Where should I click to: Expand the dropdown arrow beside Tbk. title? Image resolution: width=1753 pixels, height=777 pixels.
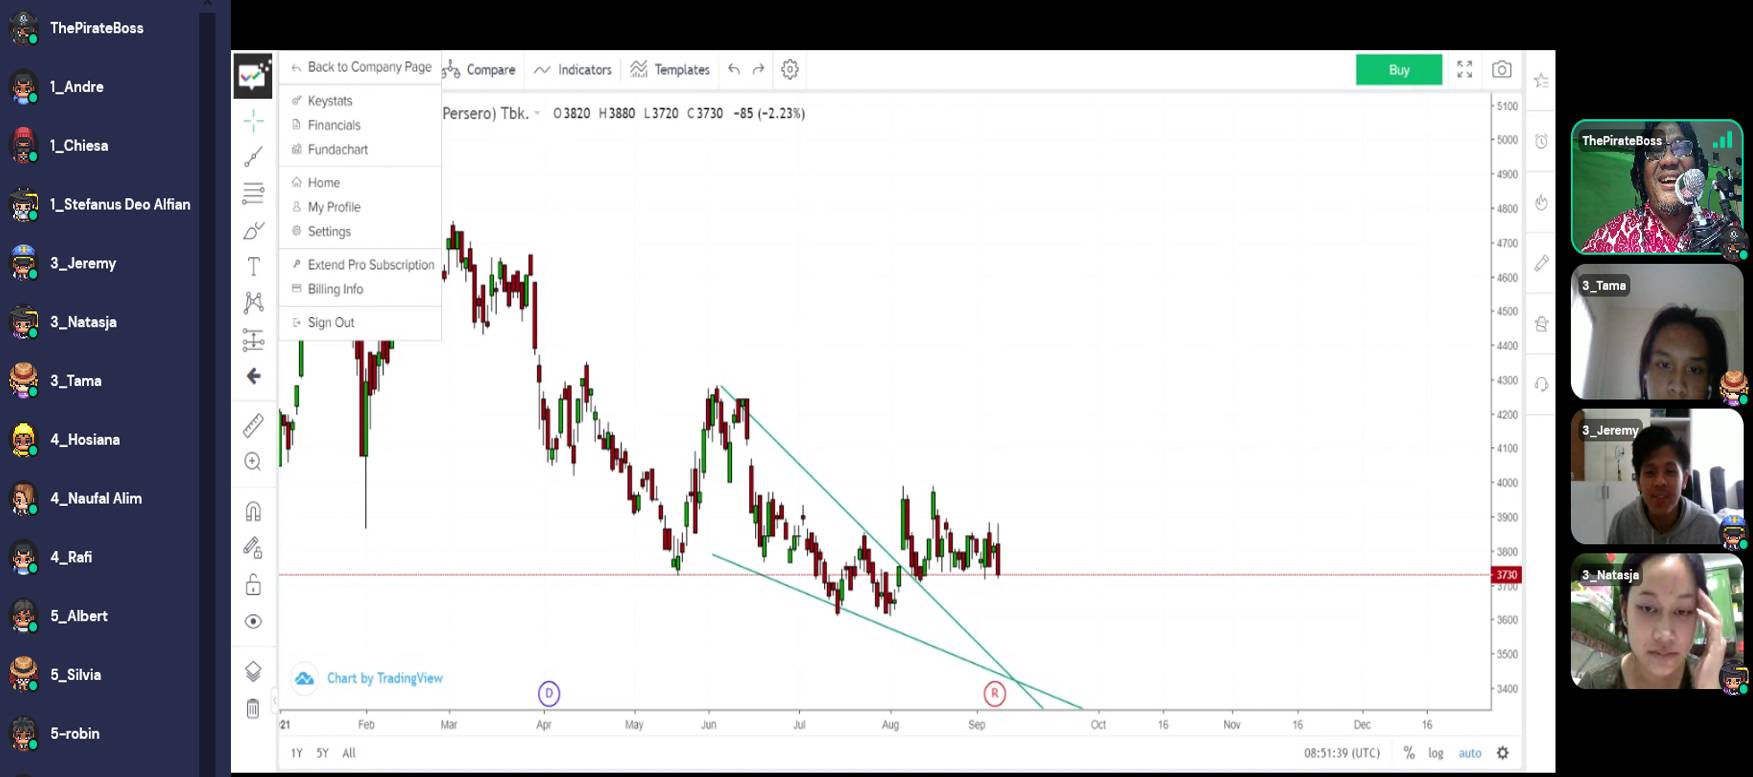[538, 114]
